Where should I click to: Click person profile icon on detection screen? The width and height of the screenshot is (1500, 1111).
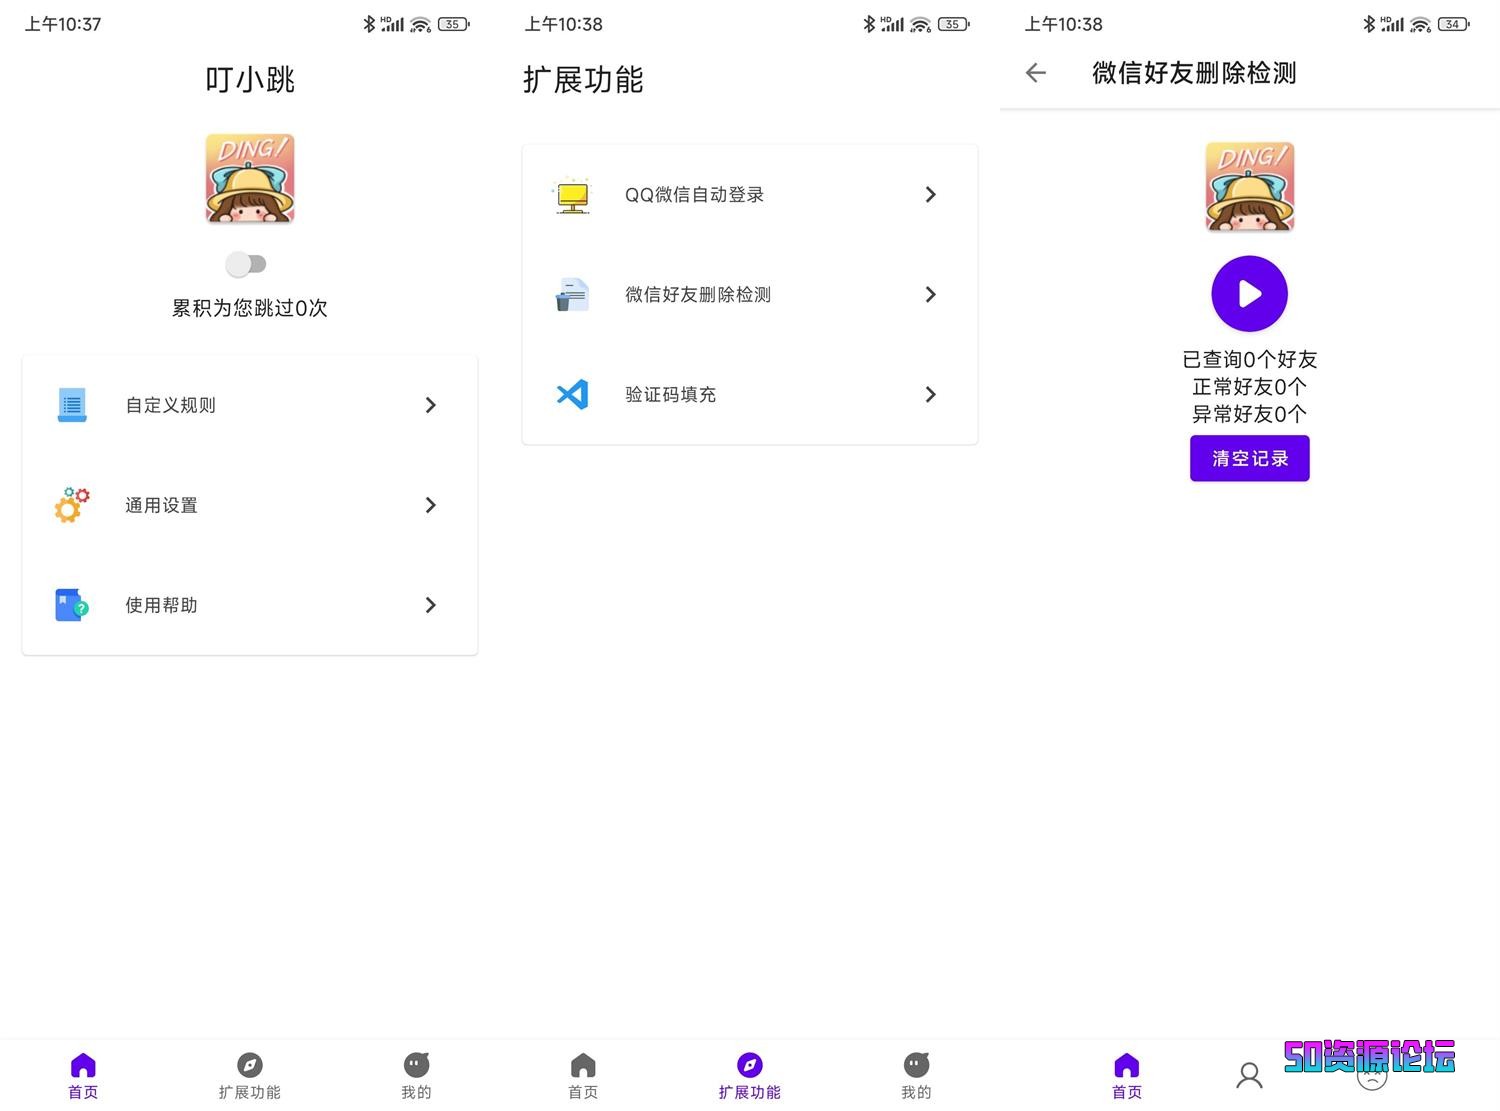click(x=1249, y=1076)
